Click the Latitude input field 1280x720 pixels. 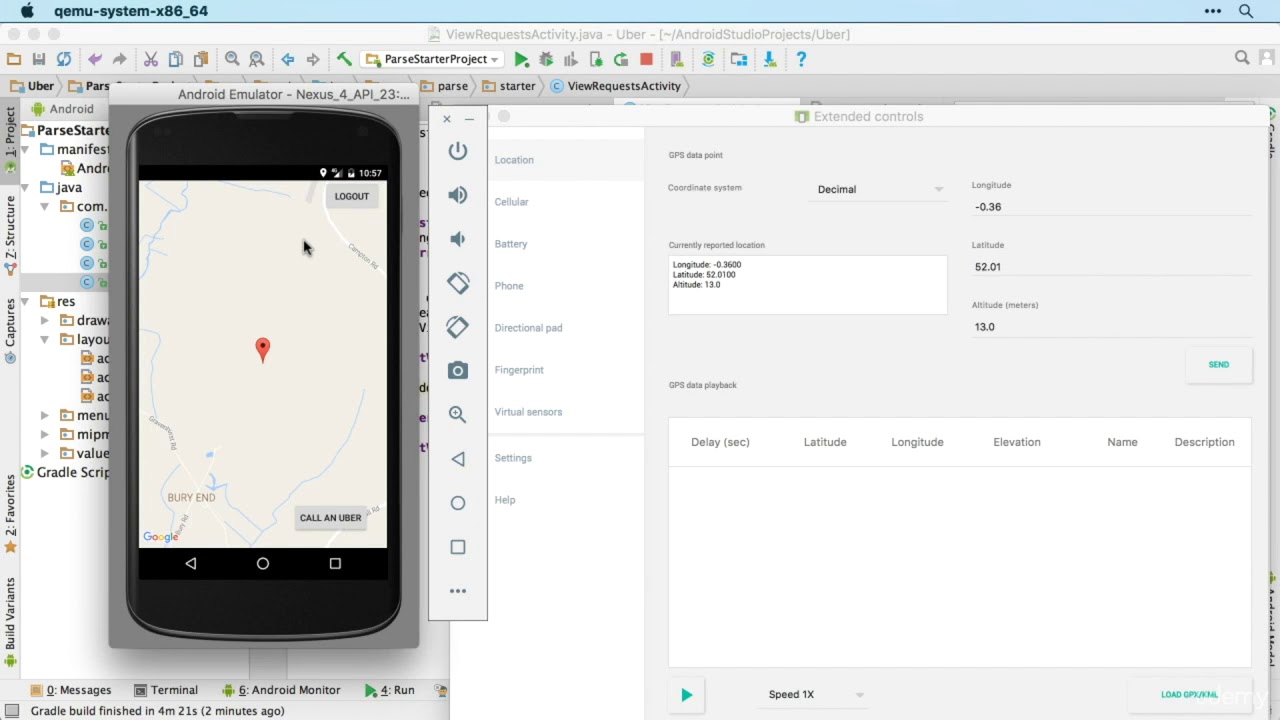point(1110,267)
